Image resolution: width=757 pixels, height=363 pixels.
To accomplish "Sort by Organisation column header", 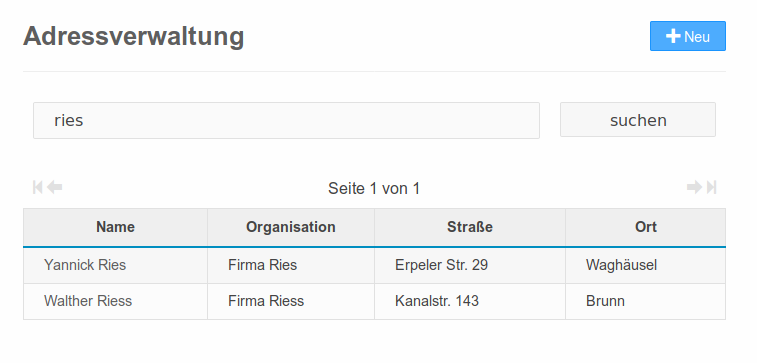I will [291, 227].
